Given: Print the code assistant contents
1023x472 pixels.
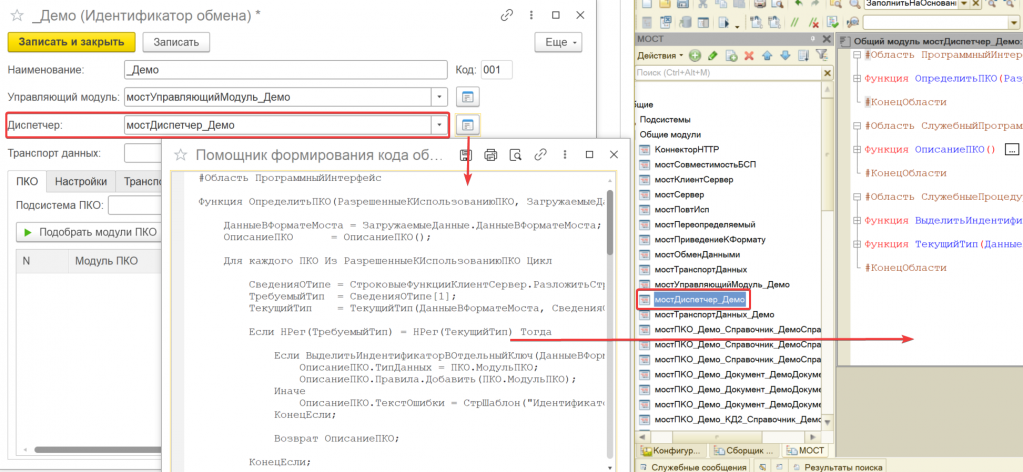Looking at the screenshot, I should click(x=491, y=155).
